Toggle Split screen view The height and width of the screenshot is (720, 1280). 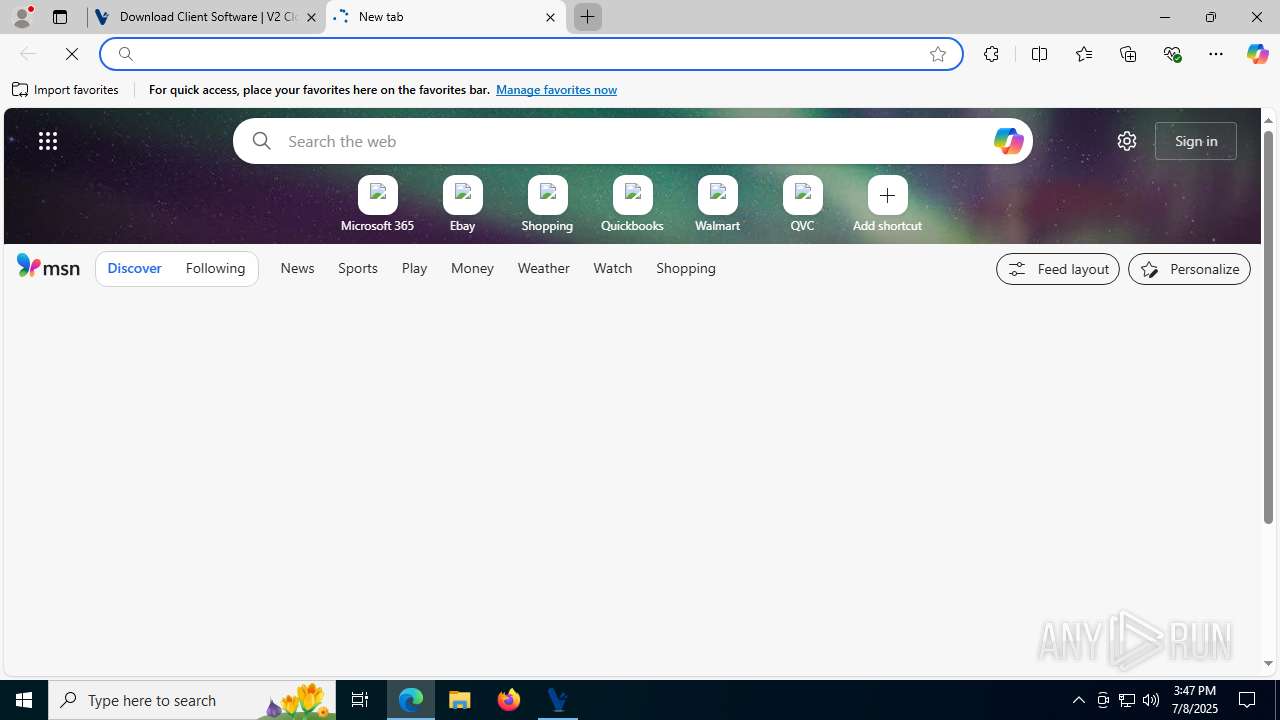click(1039, 54)
